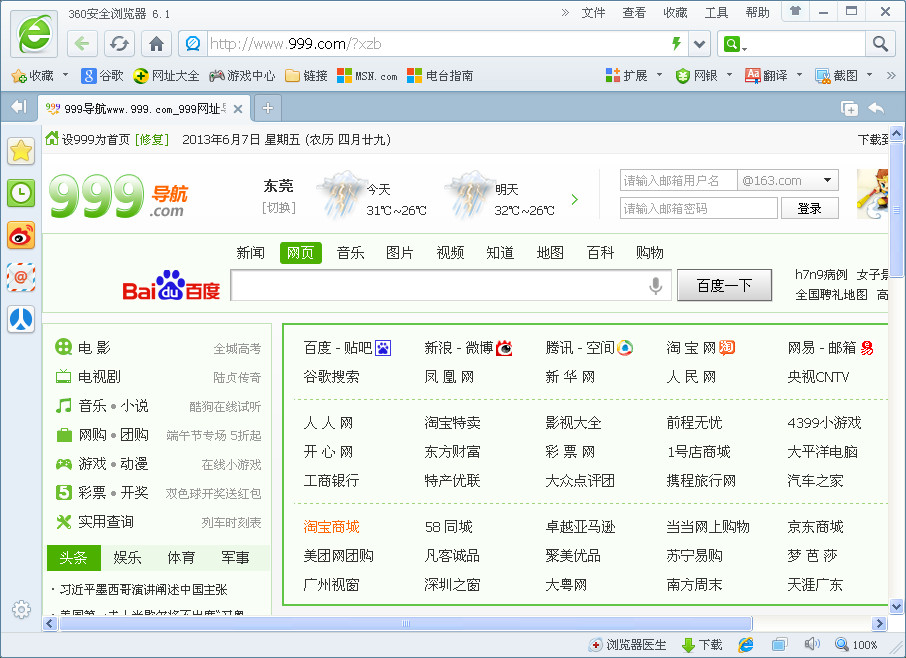The image size is (906, 658).
Task: Click the magnifier search button in toolbar
Action: pos(880,44)
